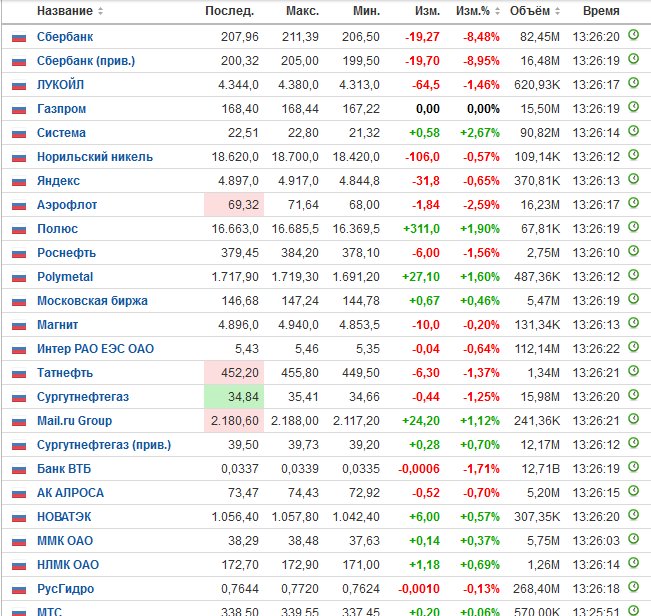Click the Russian flag icon beside Сургутнефтегаз
The height and width of the screenshot is (616, 651).
pyautogui.click(x=19, y=398)
